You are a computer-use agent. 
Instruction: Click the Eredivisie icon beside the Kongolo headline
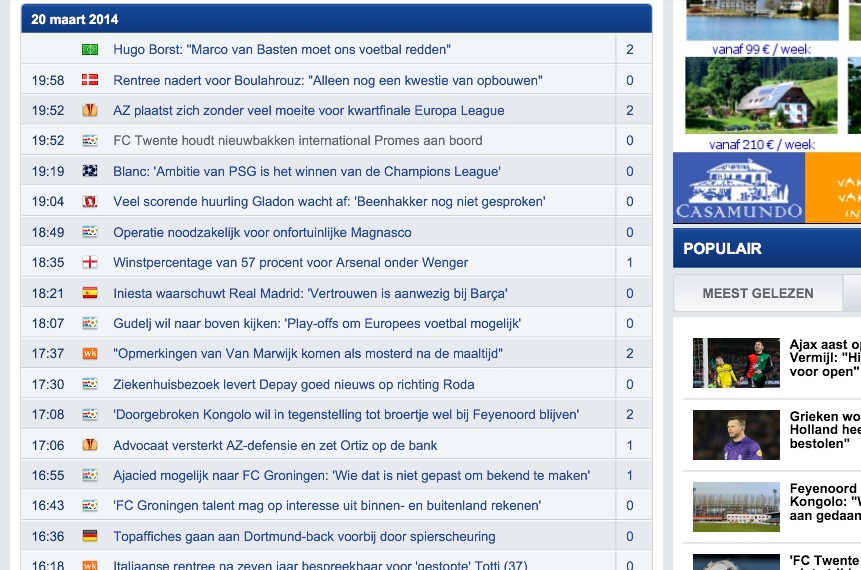click(90, 415)
